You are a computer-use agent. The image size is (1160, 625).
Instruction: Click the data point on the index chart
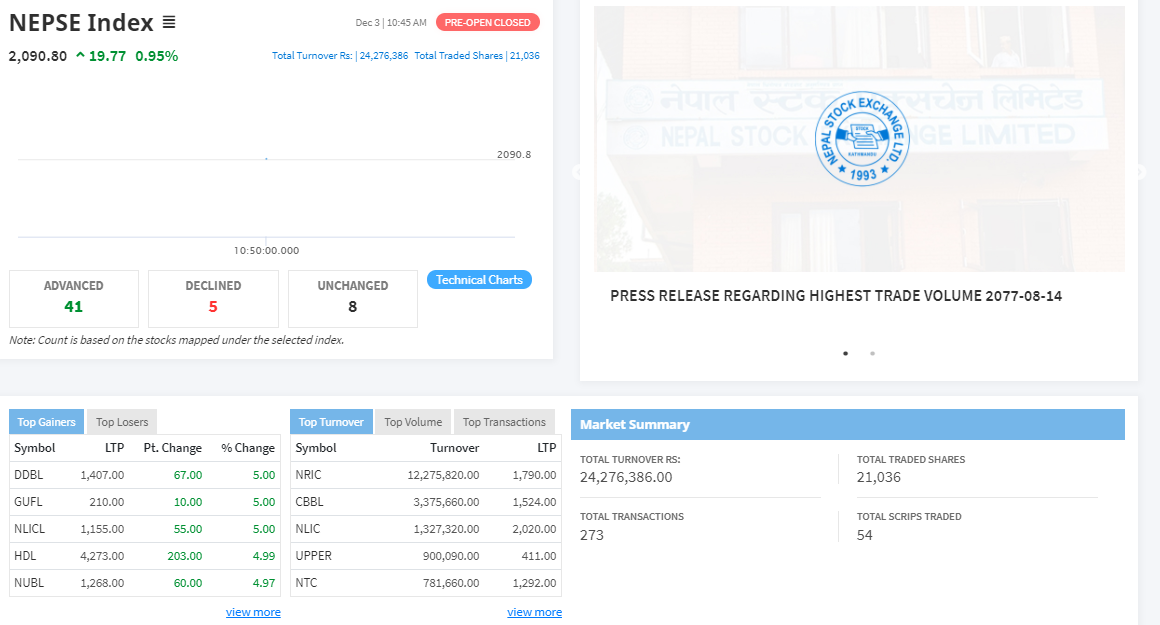coord(266,158)
